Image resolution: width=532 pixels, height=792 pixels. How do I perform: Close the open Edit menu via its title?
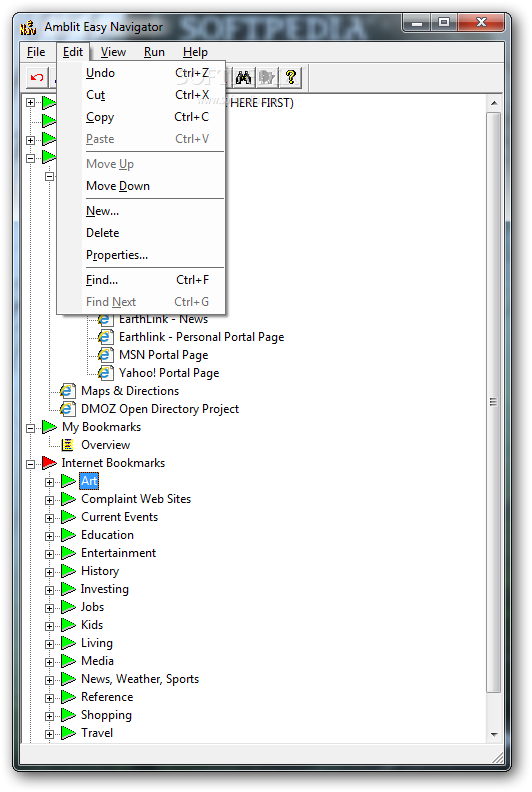tap(73, 52)
